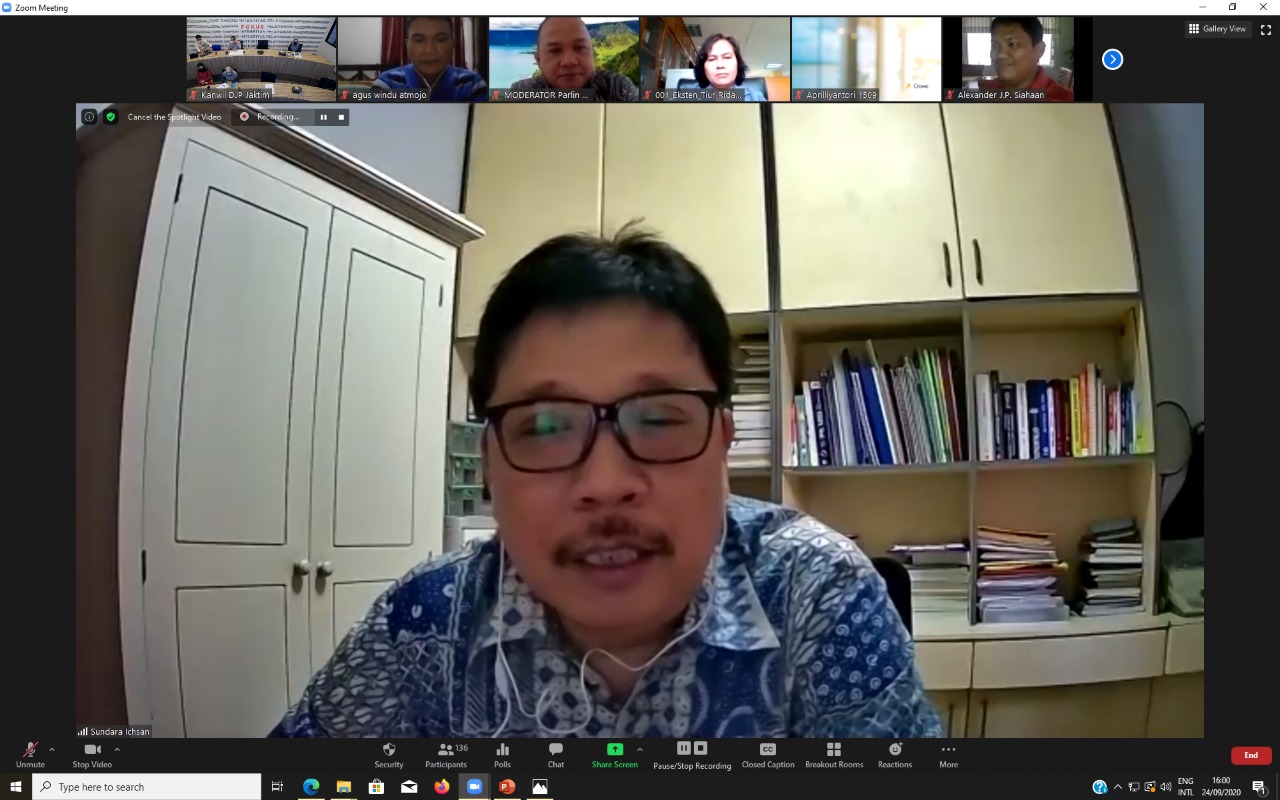This screenshot has width=1280, height=800.
Task: Click the Windows taskbar search box
Action: 146,787
